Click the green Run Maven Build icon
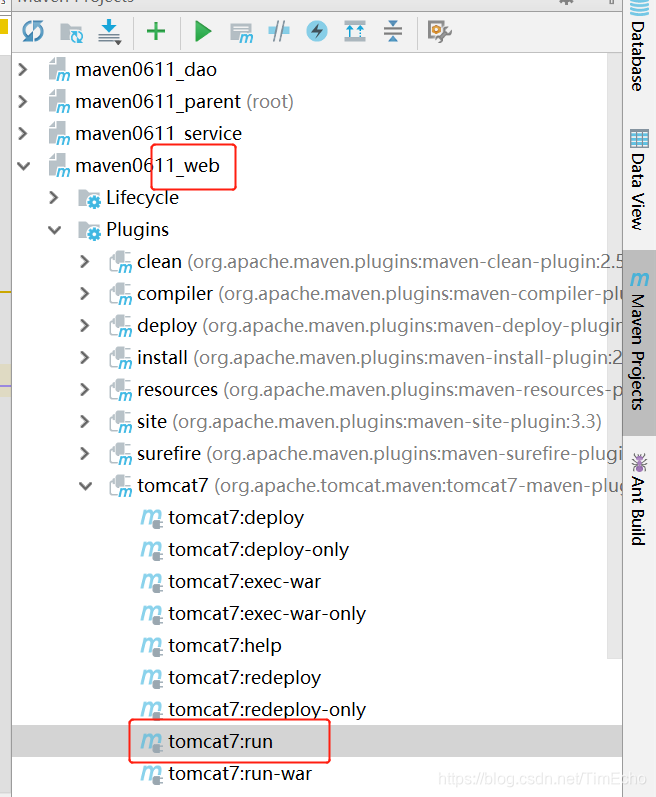This screenshot has height=797, width=656. (203, 32)
